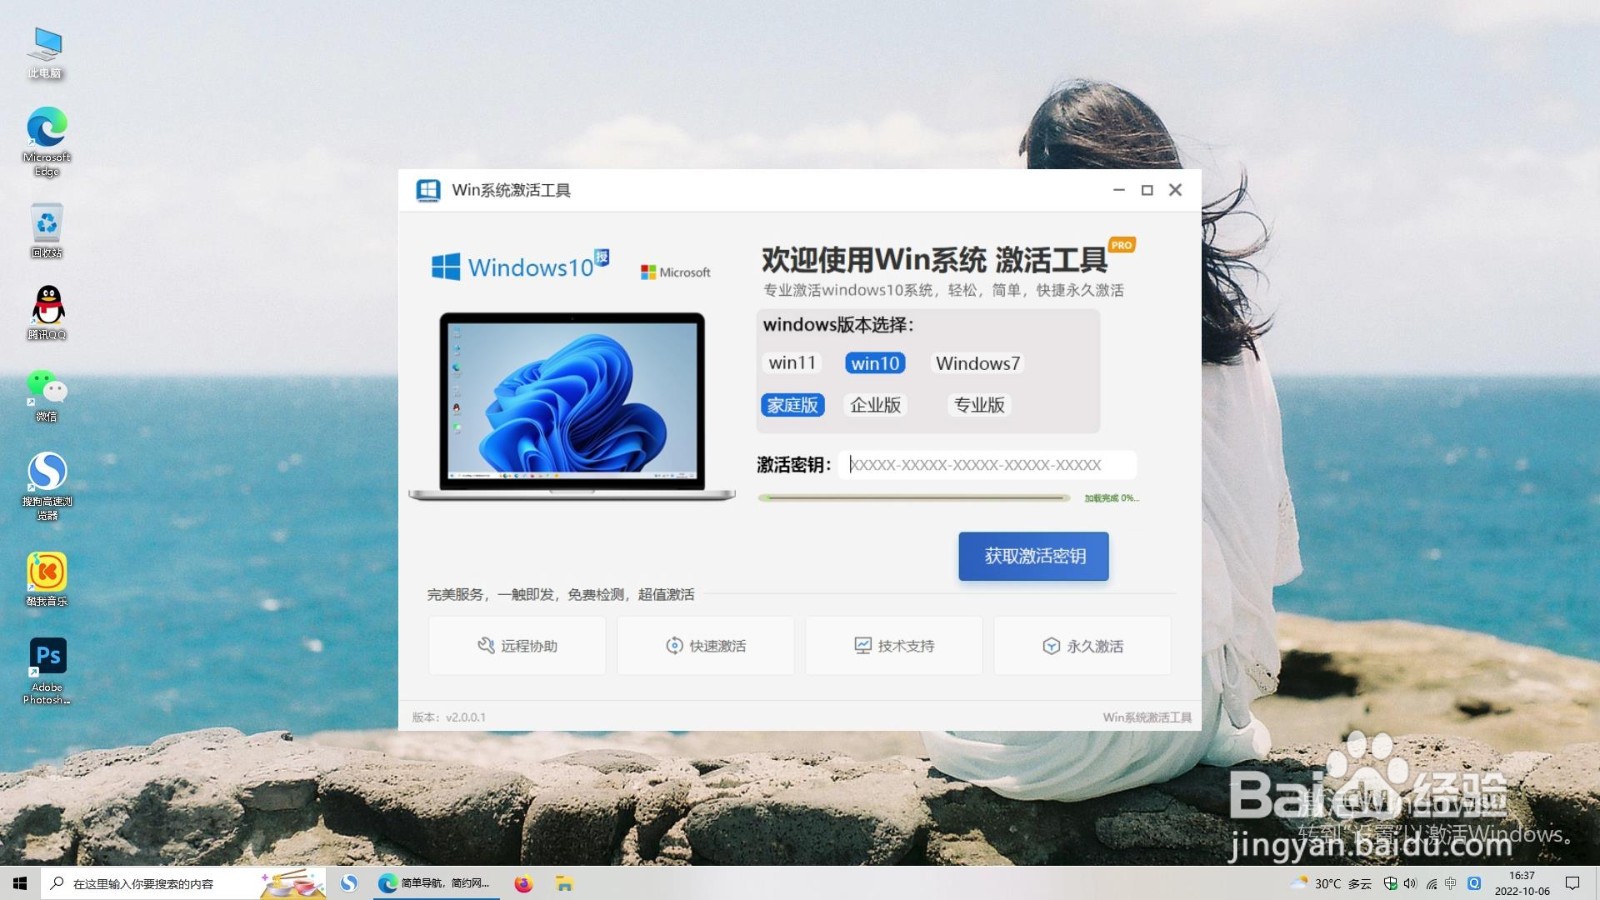
Task: Click the 技术支持 button
Action: [894, 646]
